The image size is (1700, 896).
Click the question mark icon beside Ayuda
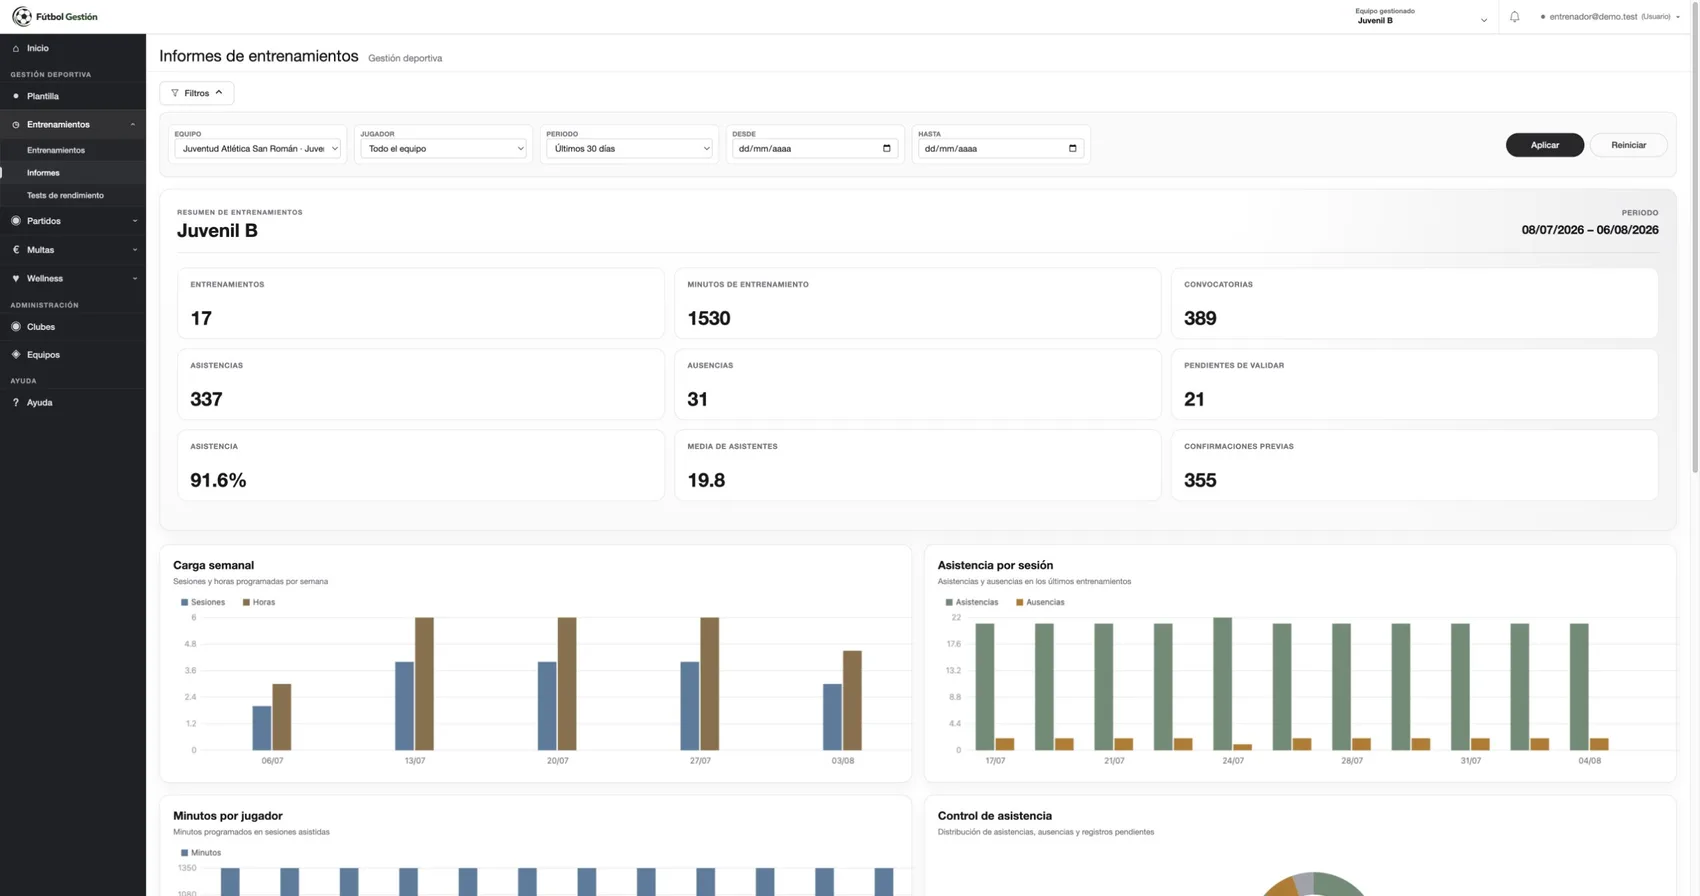tap(16, 403)
